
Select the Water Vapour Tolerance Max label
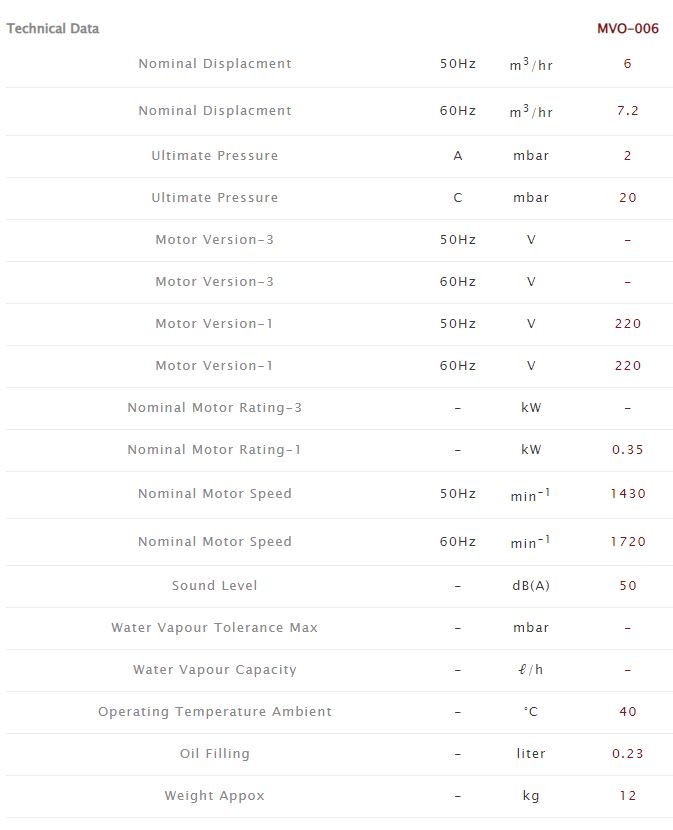click(x=215, y=627)
